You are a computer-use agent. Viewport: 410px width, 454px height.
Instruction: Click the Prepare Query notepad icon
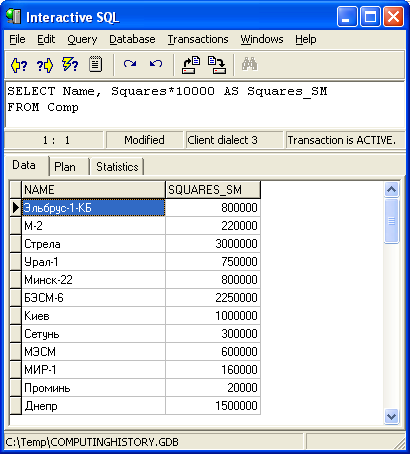pos(95,64)
